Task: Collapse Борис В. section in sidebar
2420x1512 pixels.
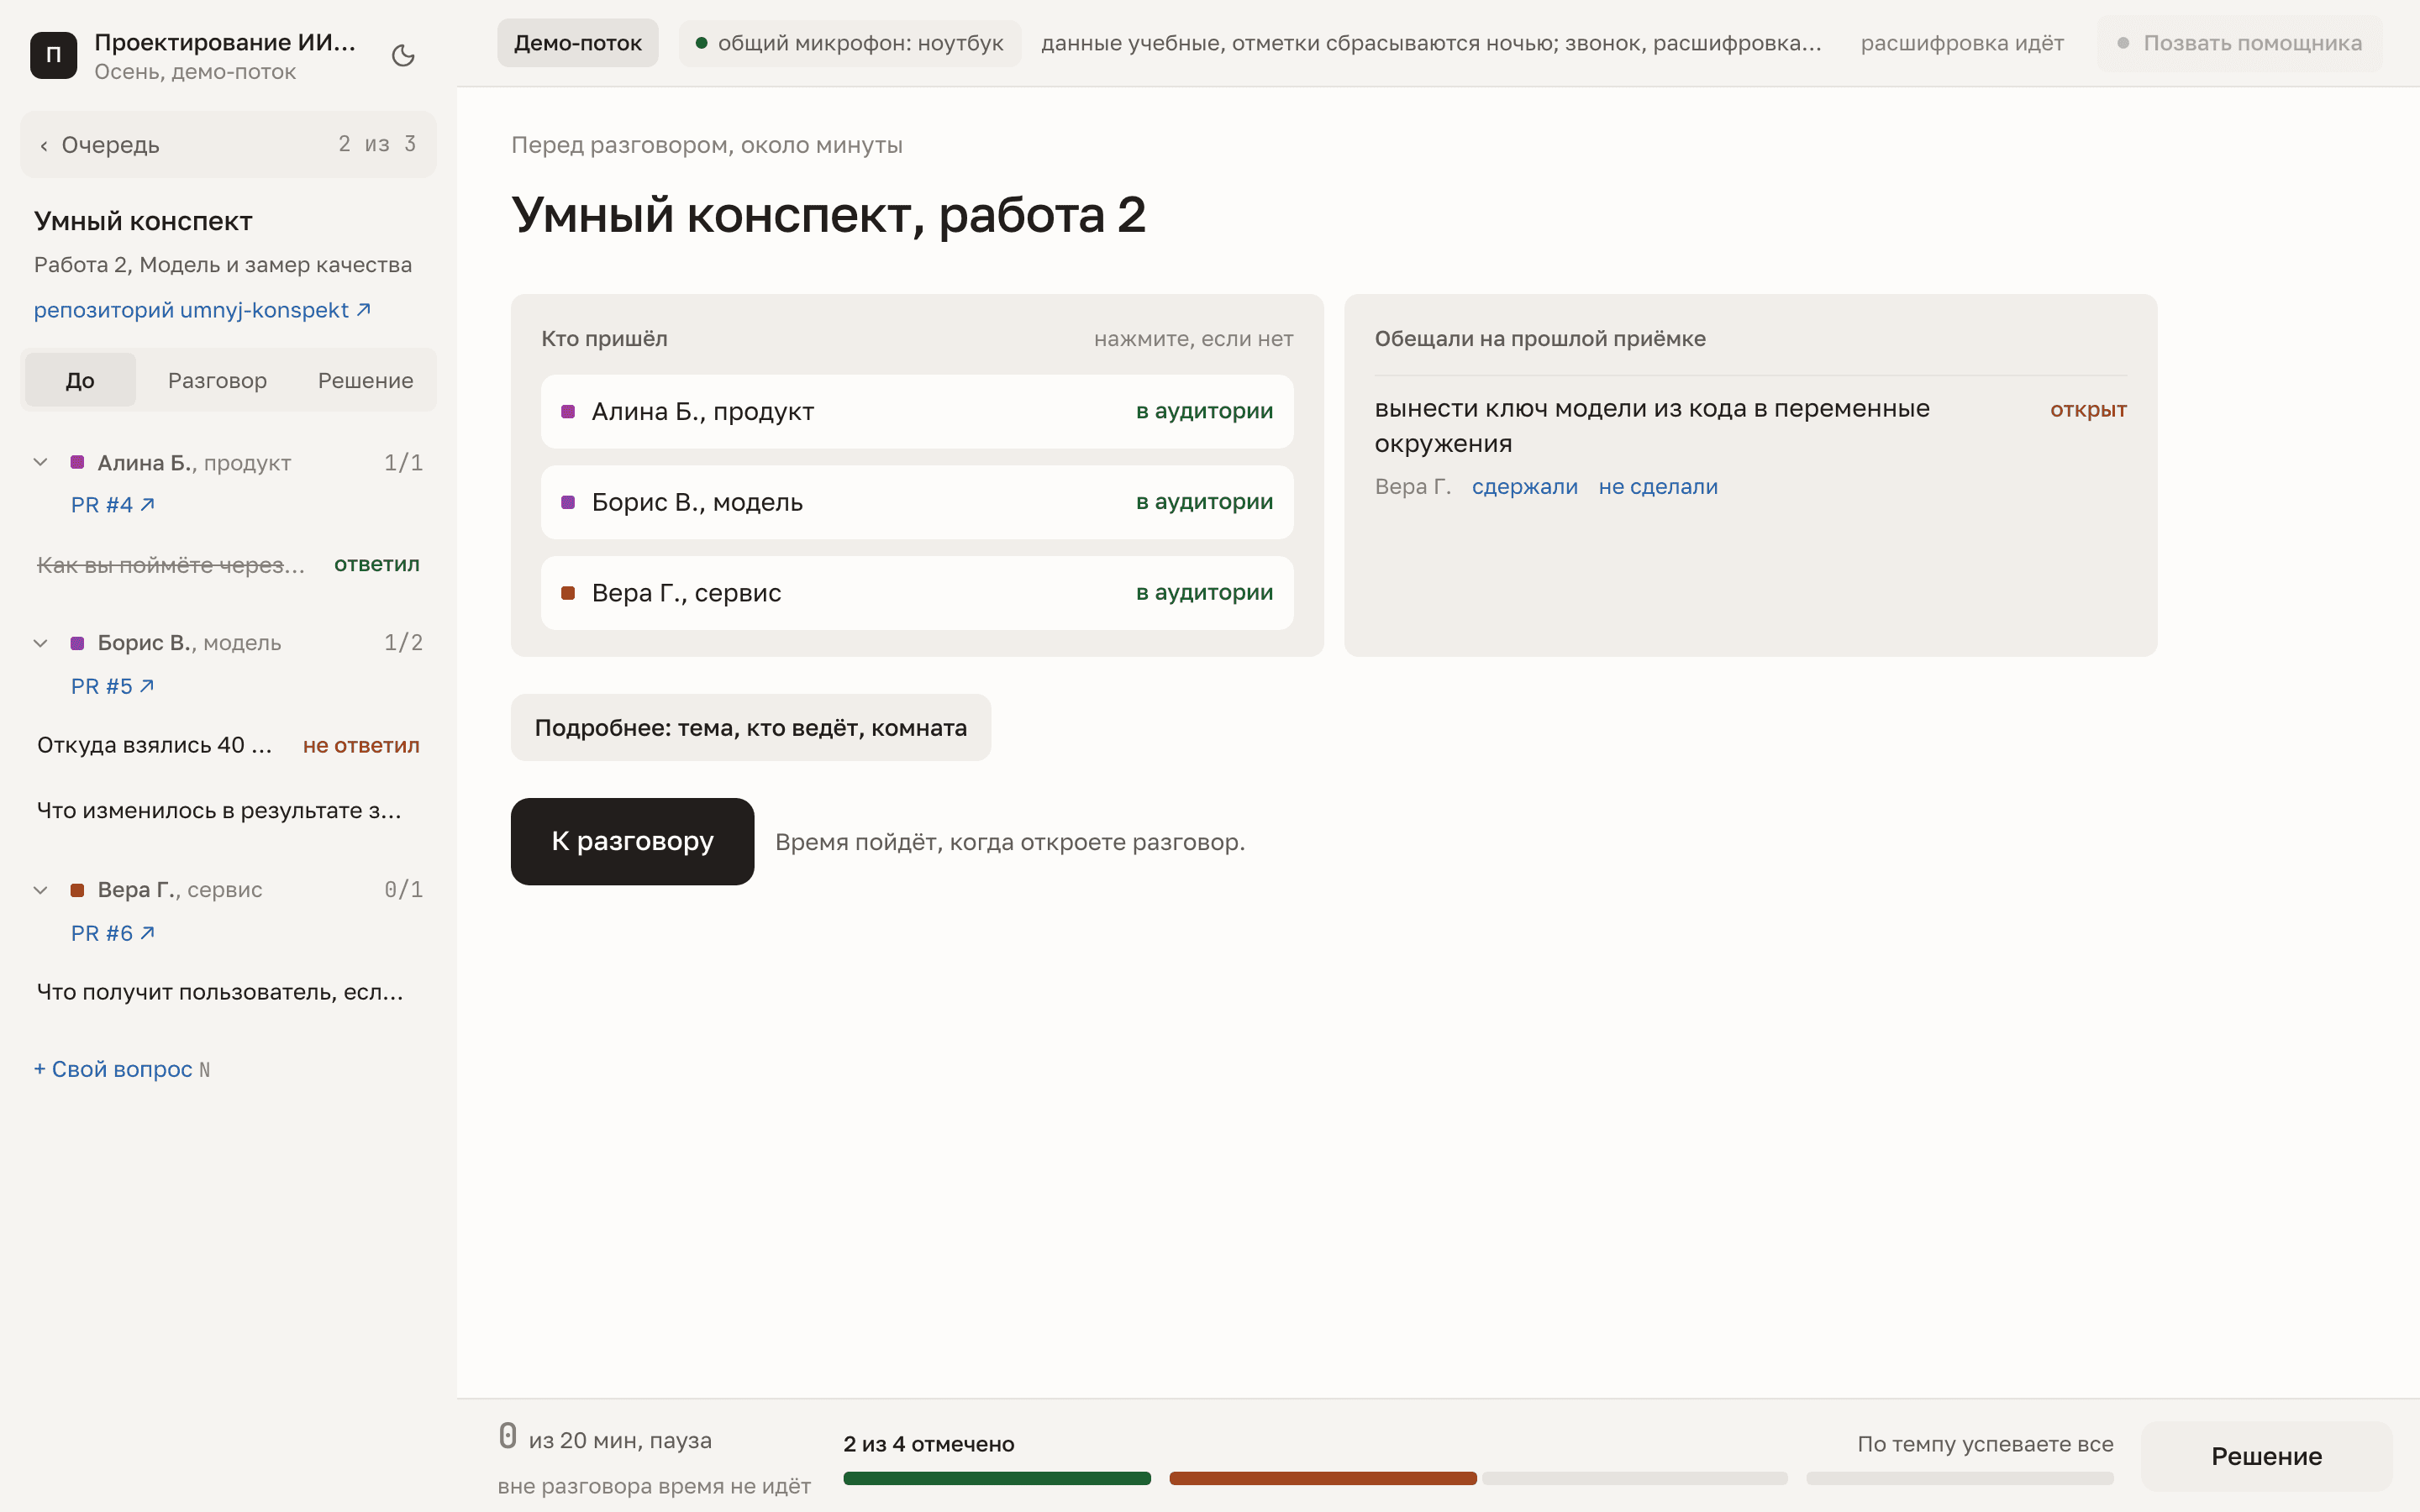Action: [41, 643]
